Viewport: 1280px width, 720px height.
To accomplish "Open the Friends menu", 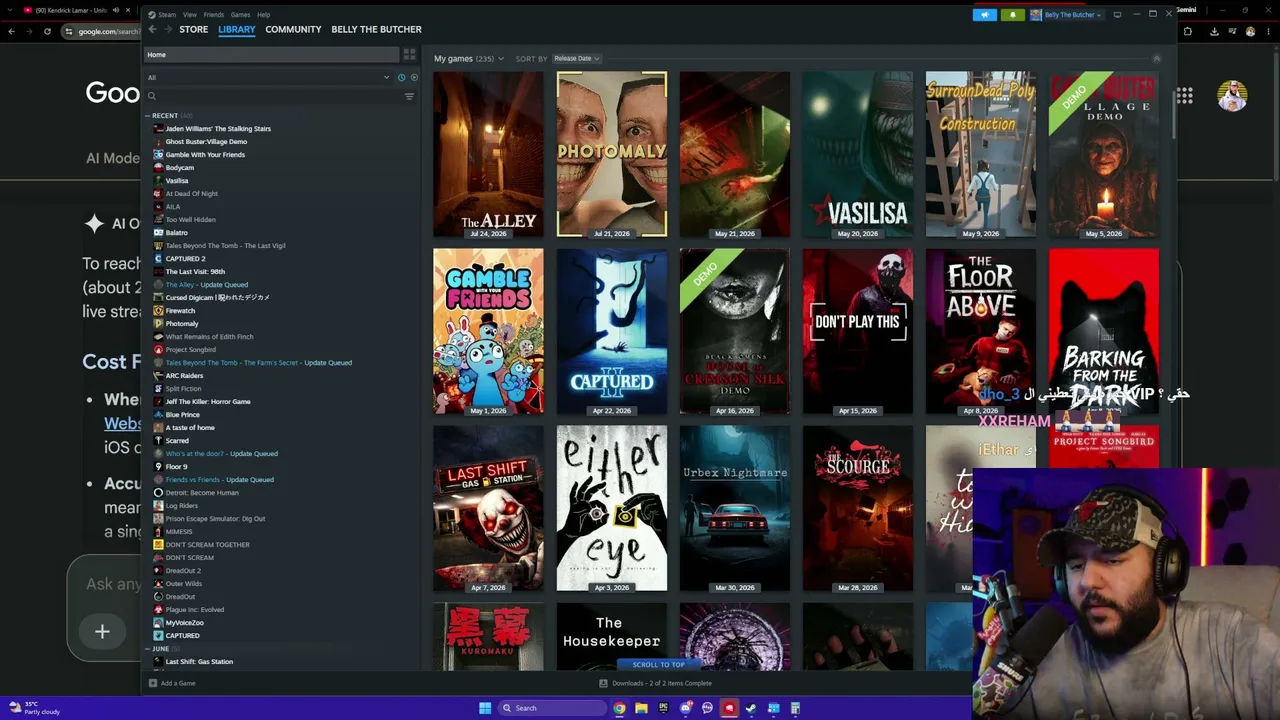I will tap(214, 15).
